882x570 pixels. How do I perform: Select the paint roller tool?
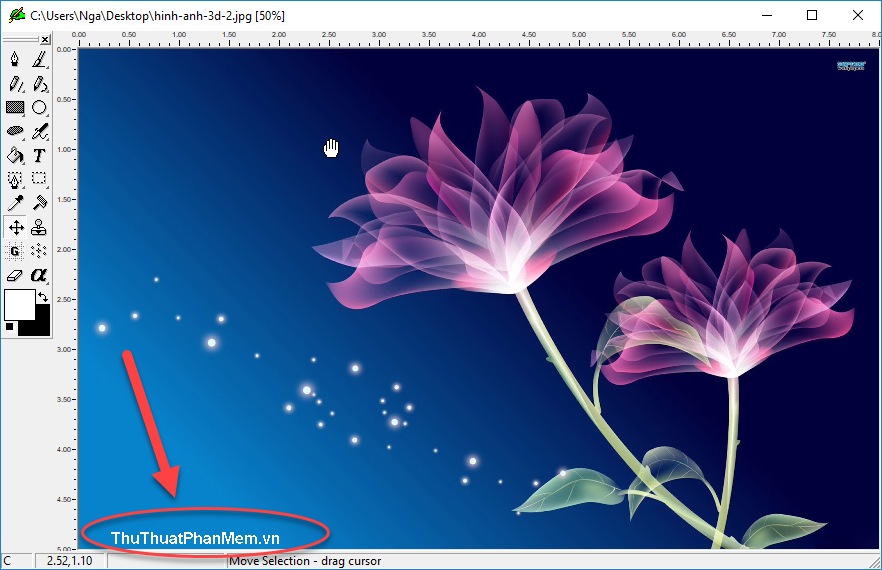39,203
